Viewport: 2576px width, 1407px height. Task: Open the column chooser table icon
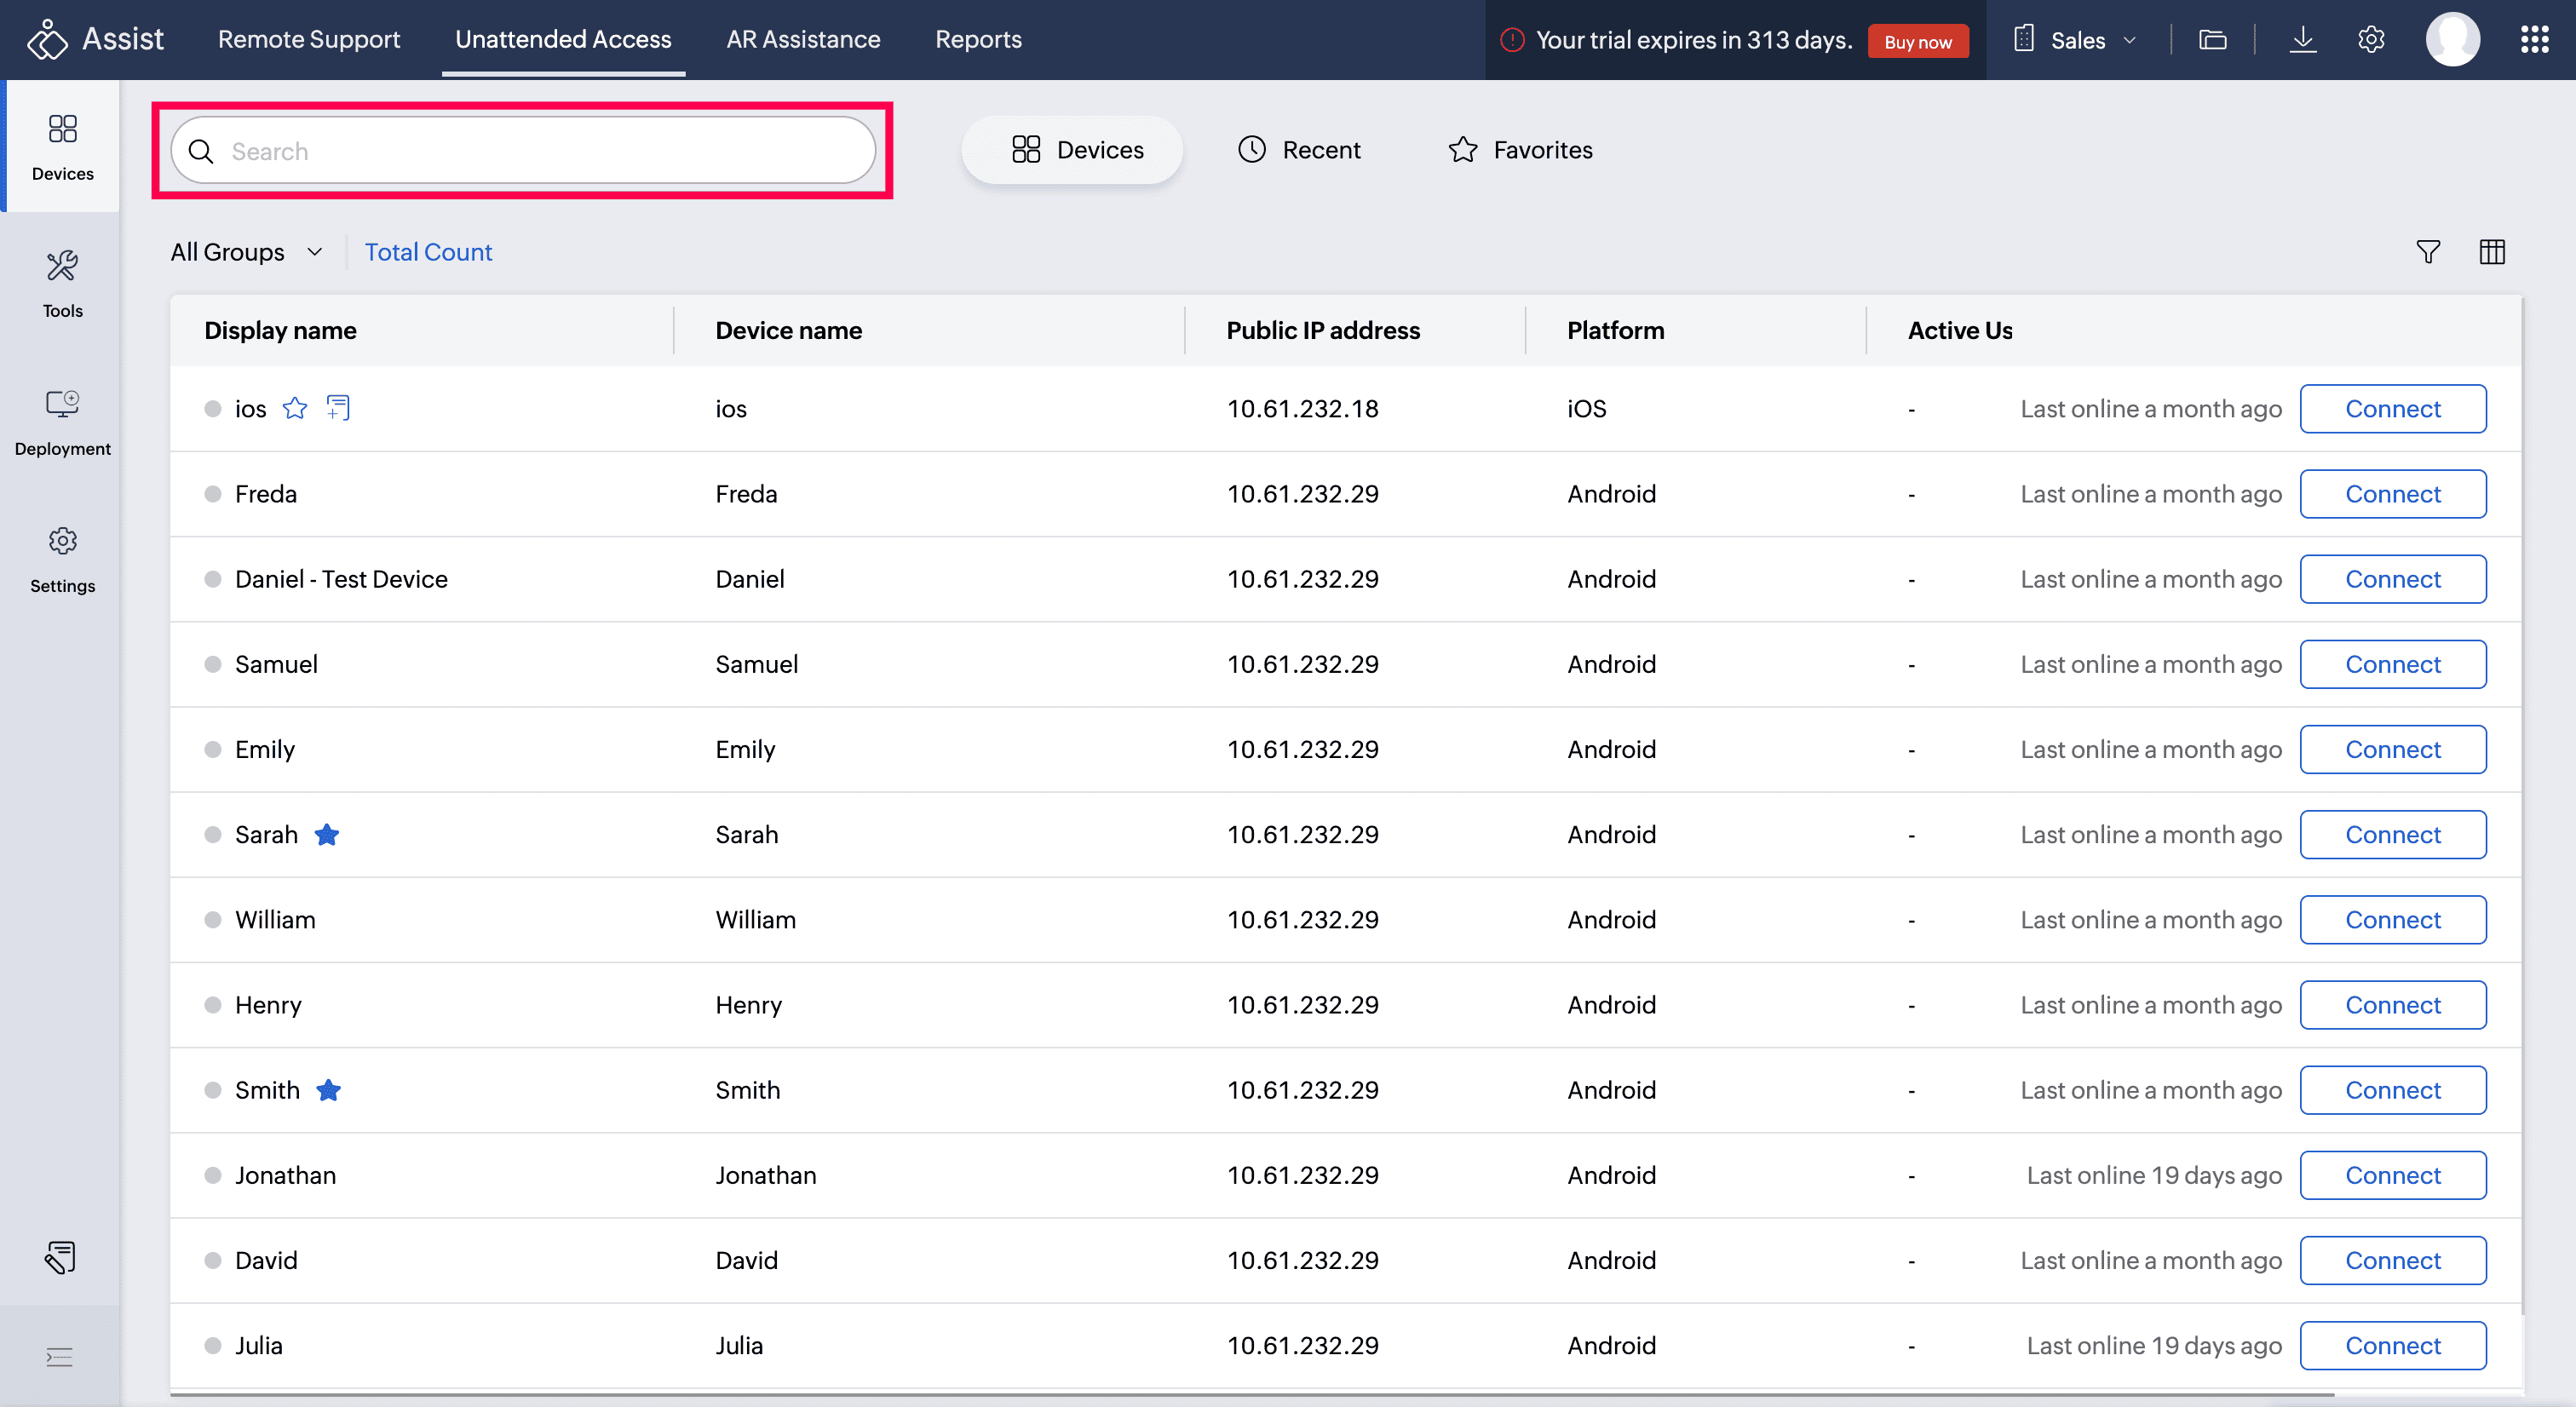point(2491,251)
